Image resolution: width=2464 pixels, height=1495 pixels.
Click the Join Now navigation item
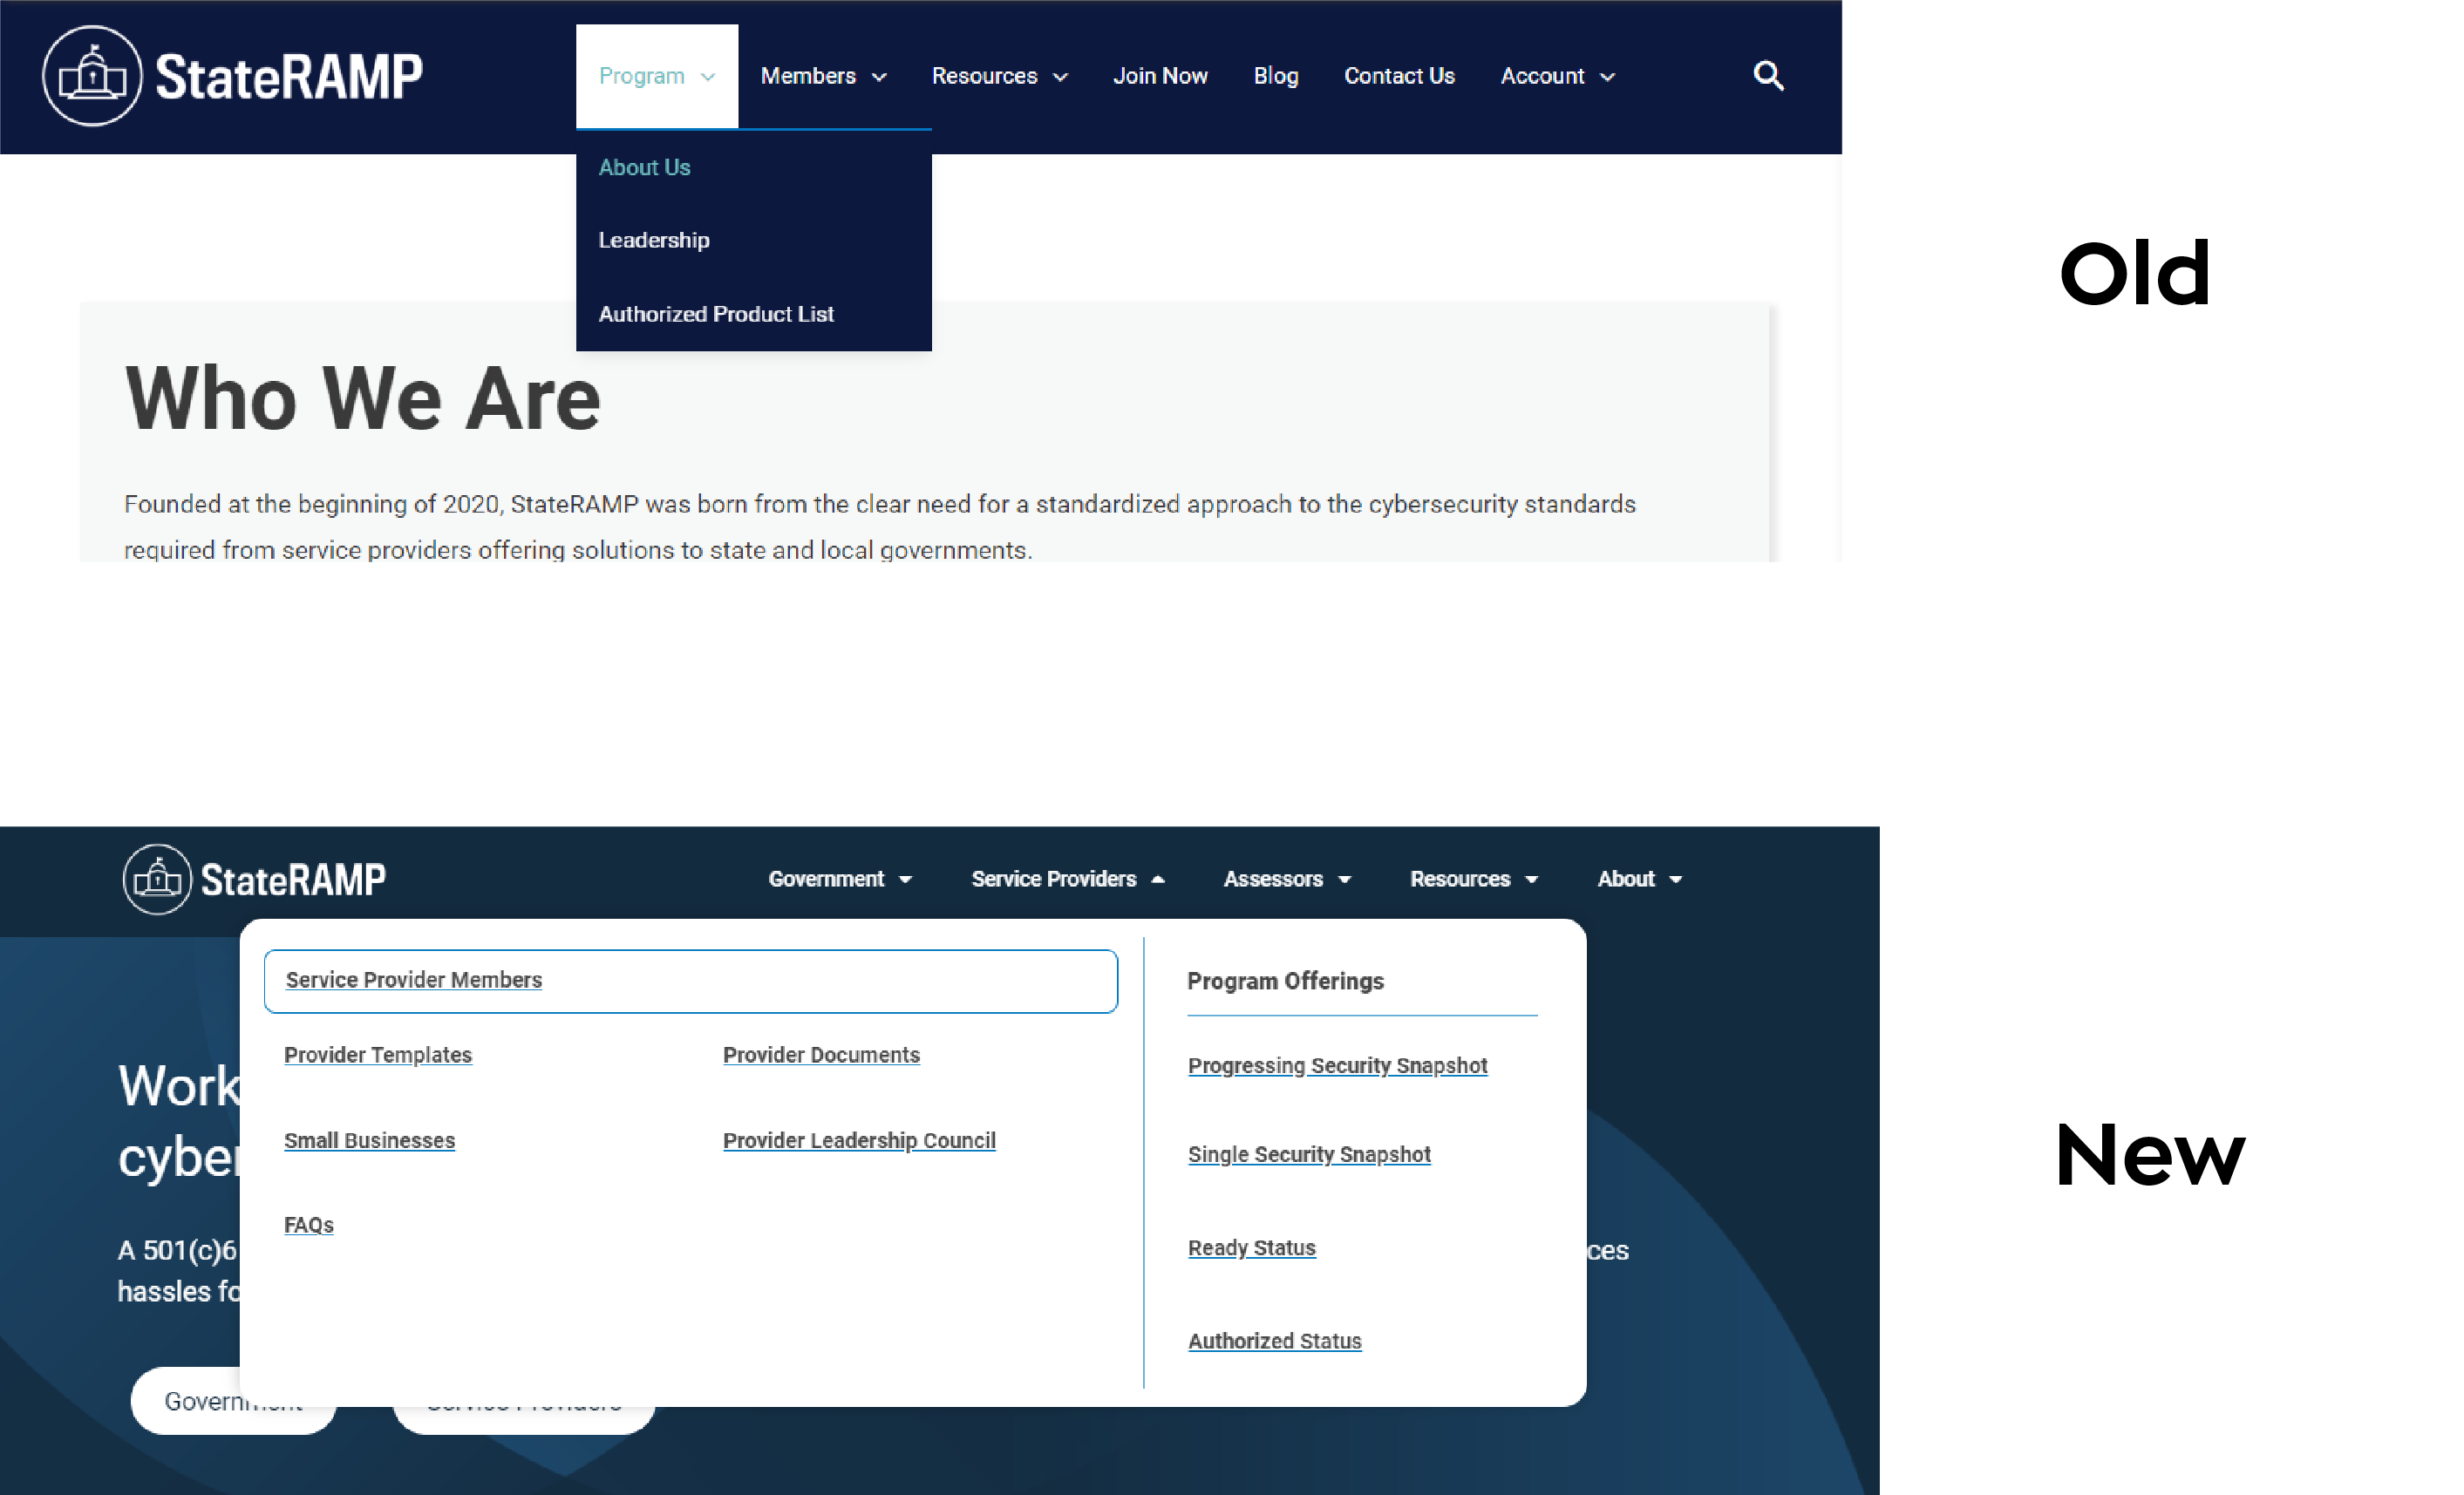click(x=1160, y=76)
